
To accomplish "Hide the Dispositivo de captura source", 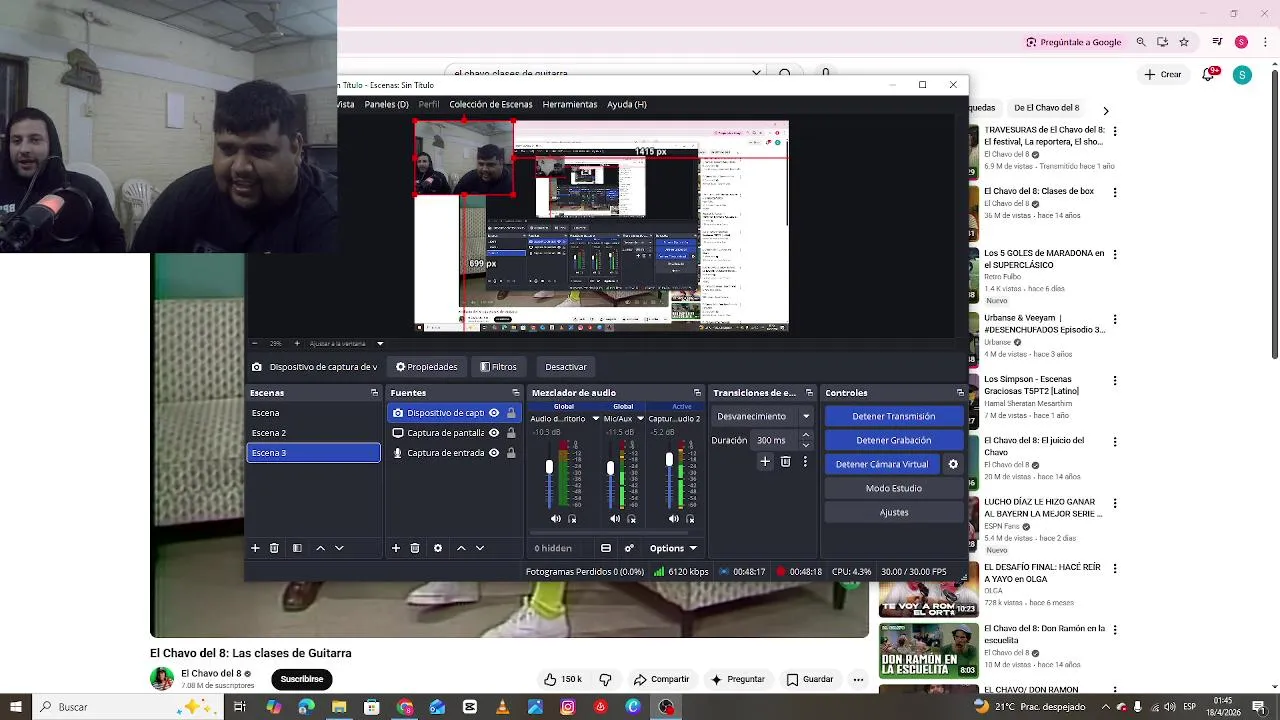I will pyautogui.click(x=494, y=413).
